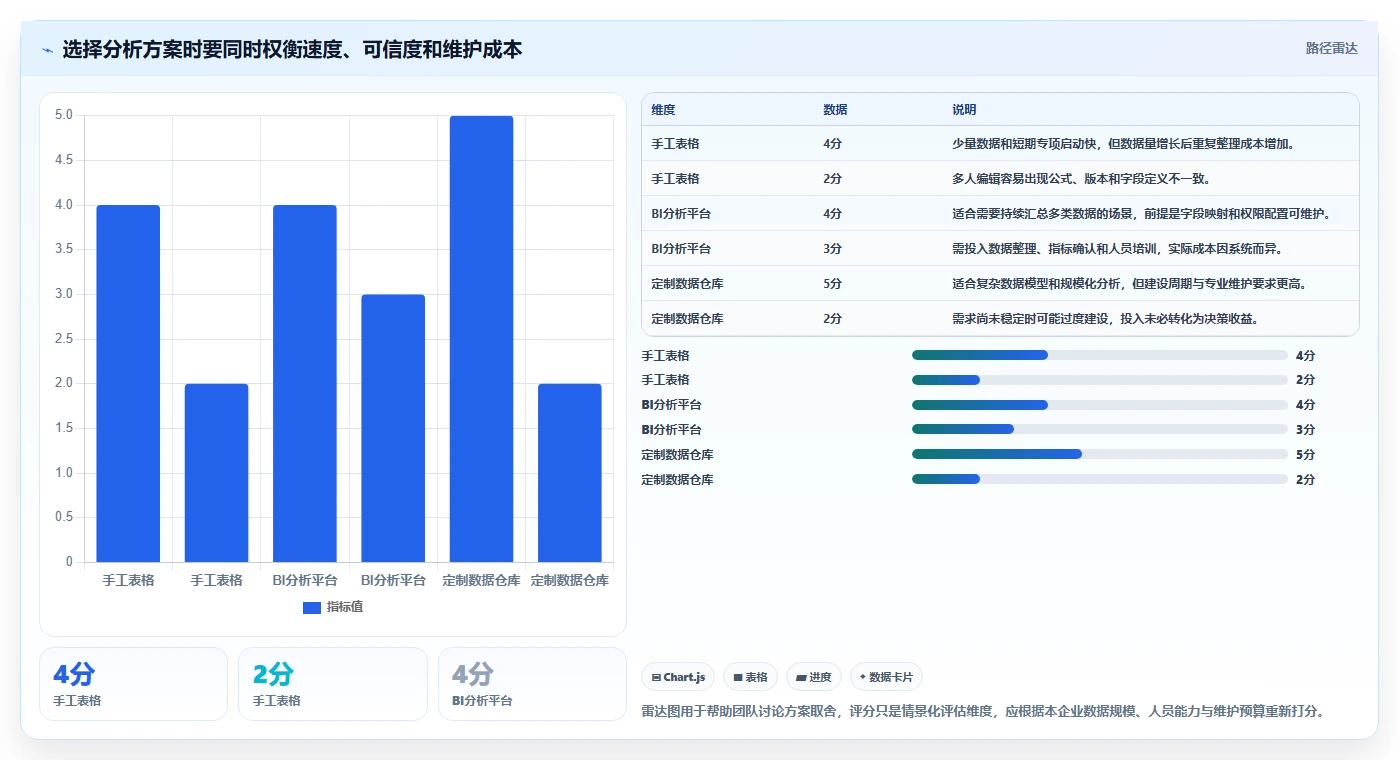Click the 0.5 y-axis label

click(x=64, y=517)
